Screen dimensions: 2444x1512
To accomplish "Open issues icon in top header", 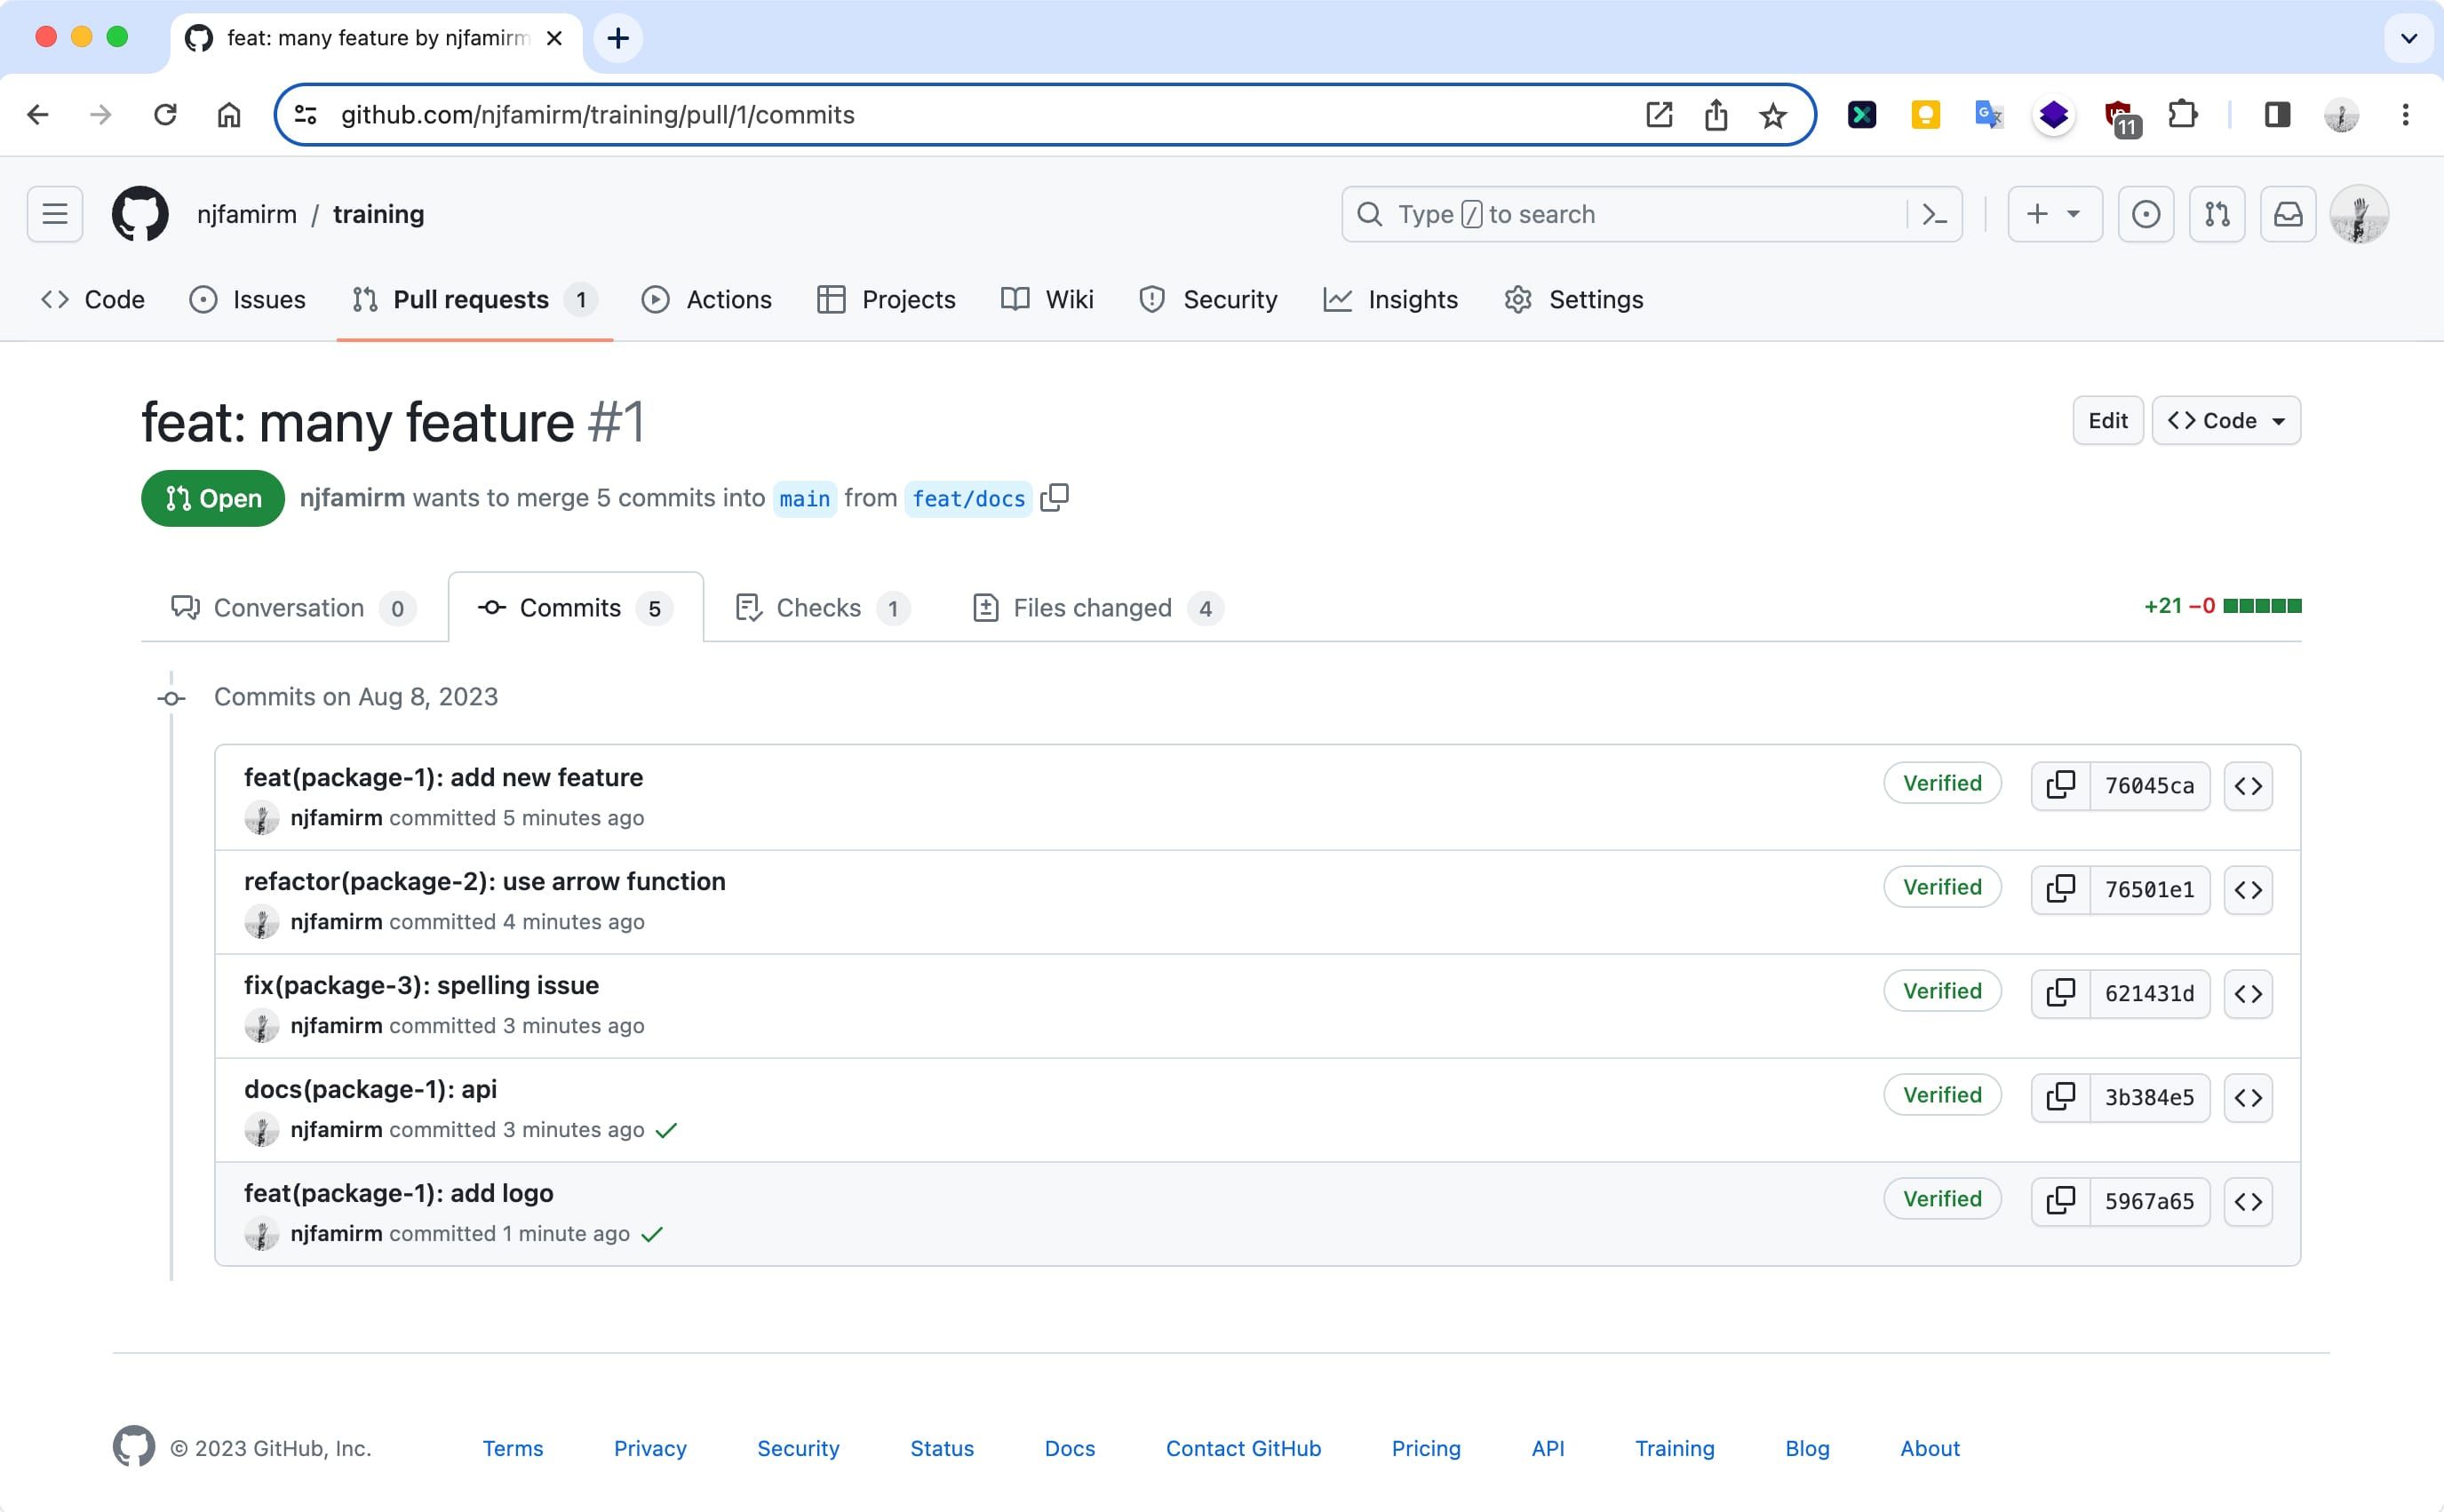I will click(2145, 214).
